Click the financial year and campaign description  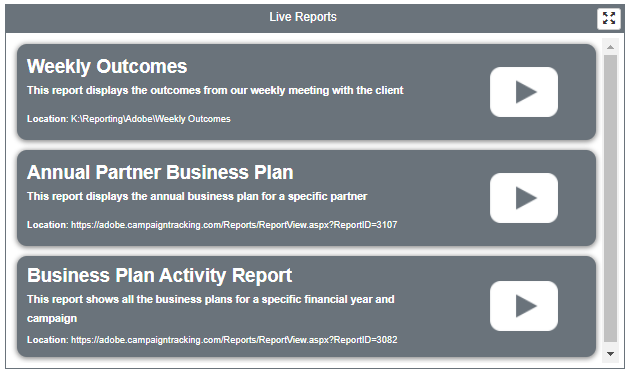coord(210,309)
